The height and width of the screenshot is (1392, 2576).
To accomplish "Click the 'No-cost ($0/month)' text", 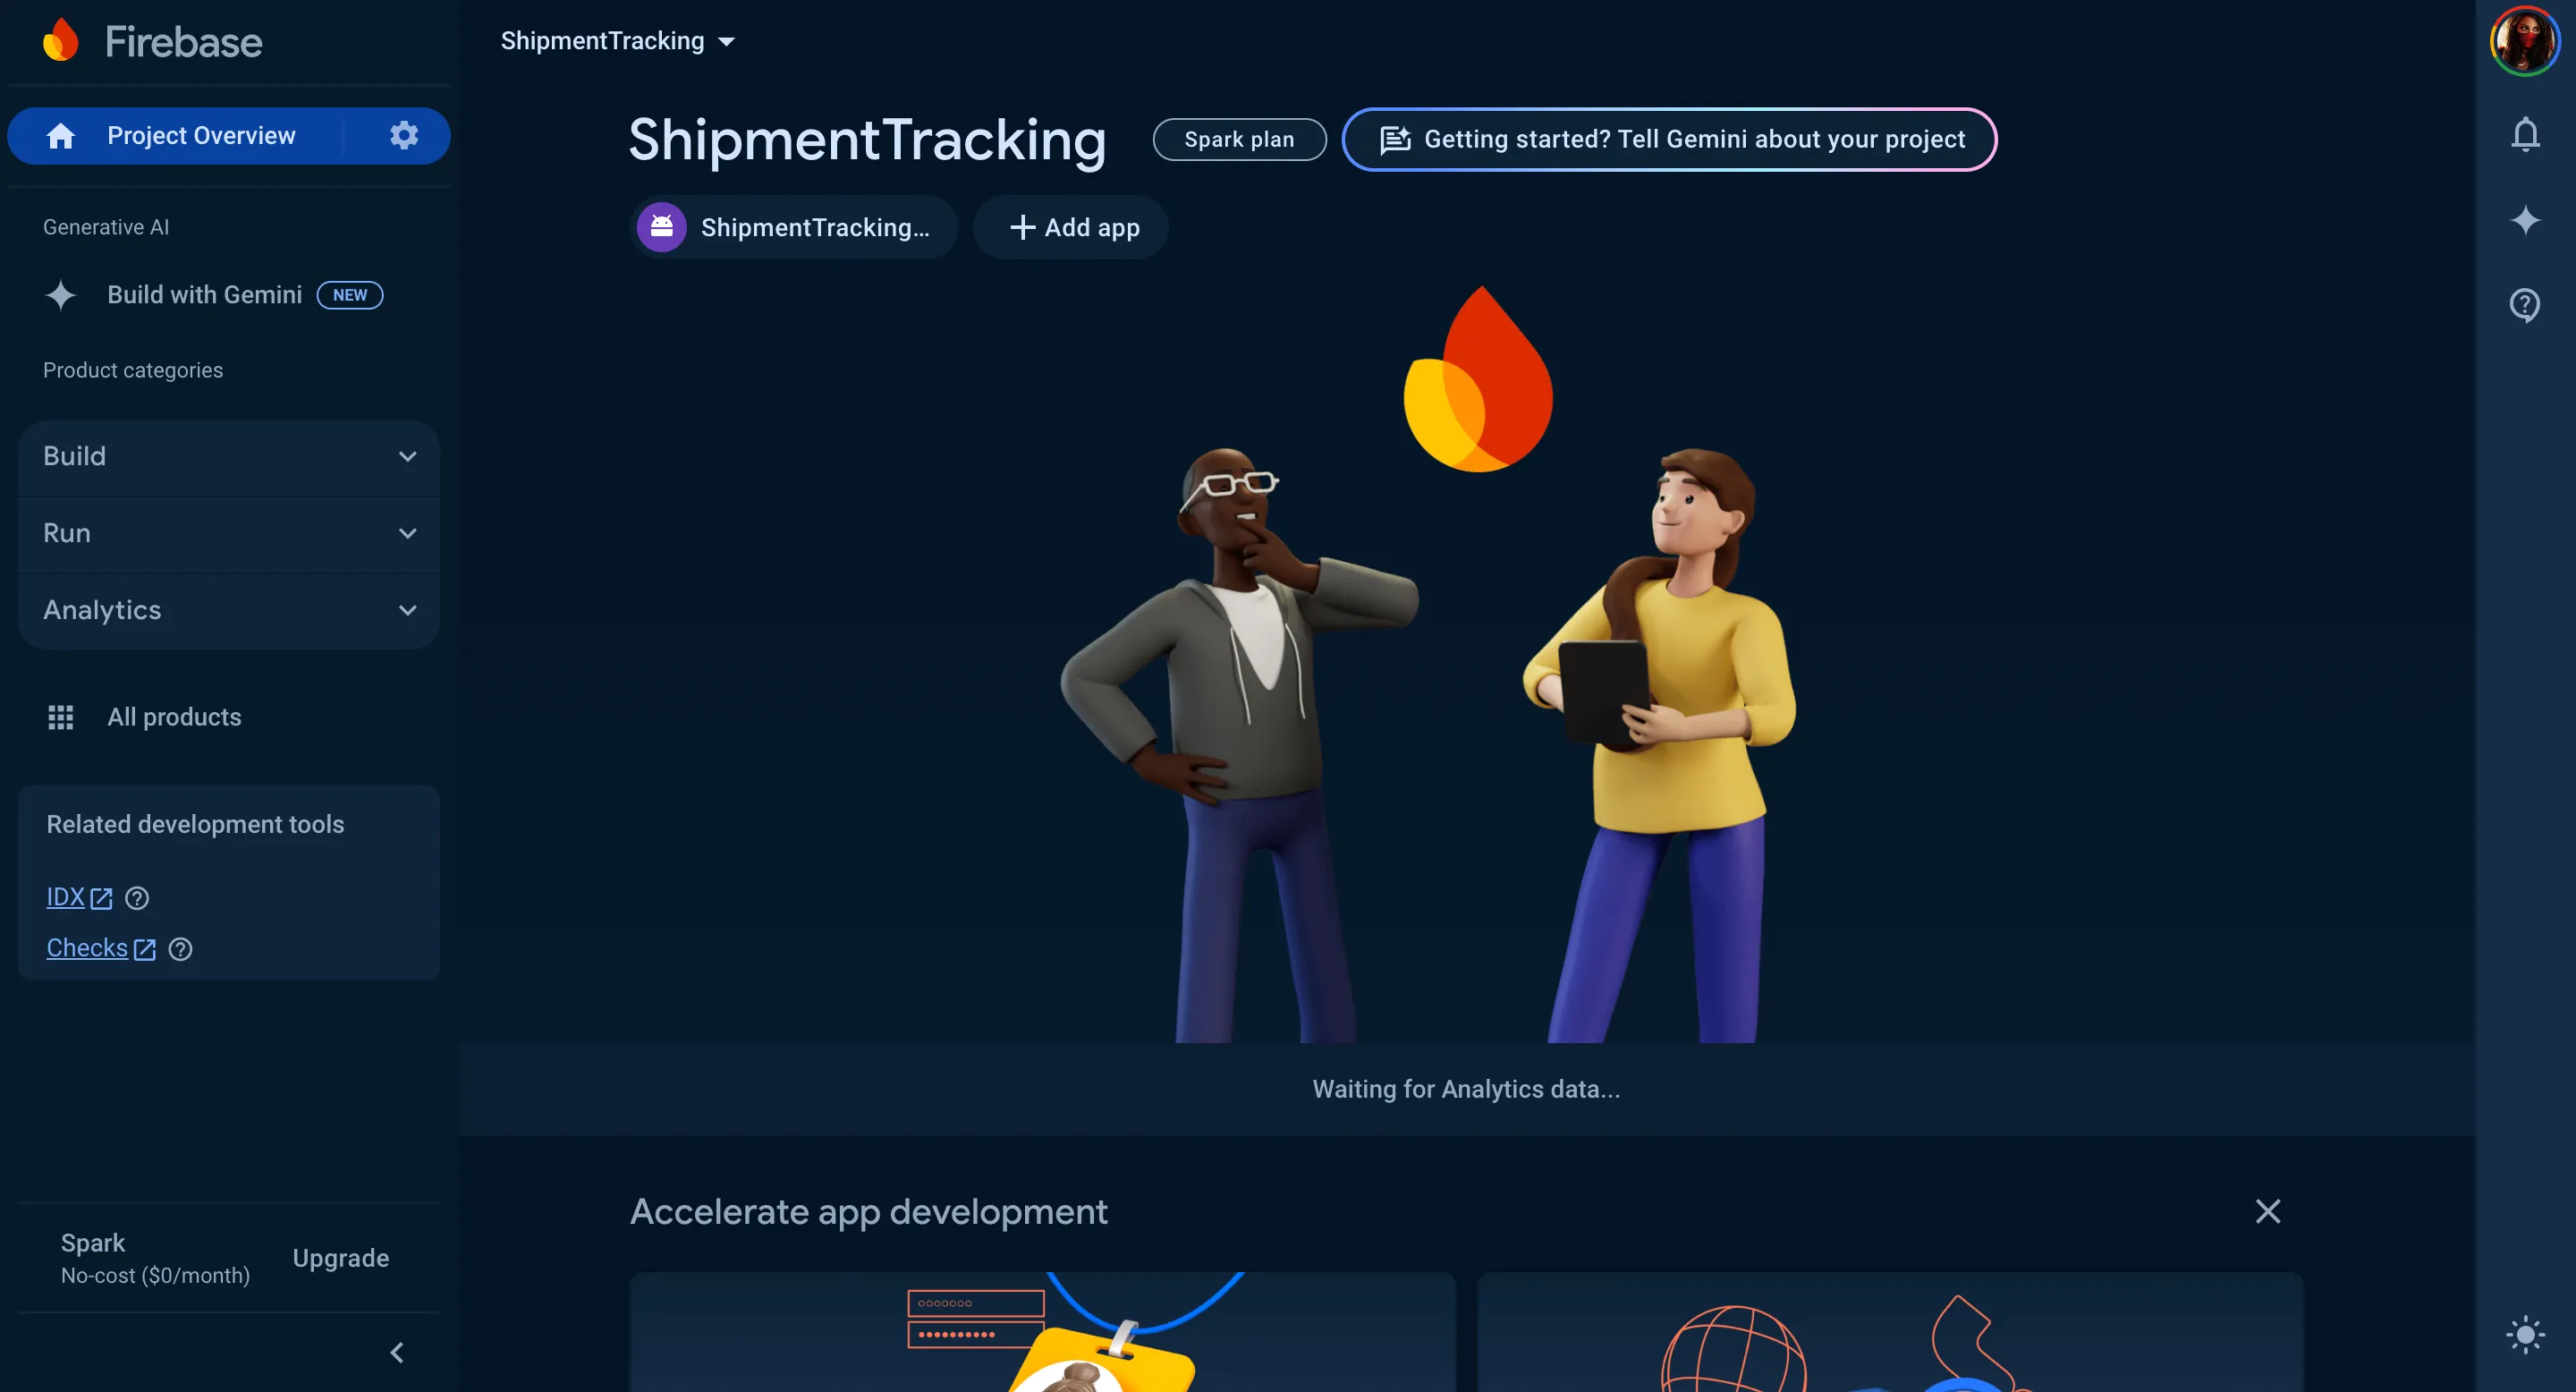I will (156, 1276).
